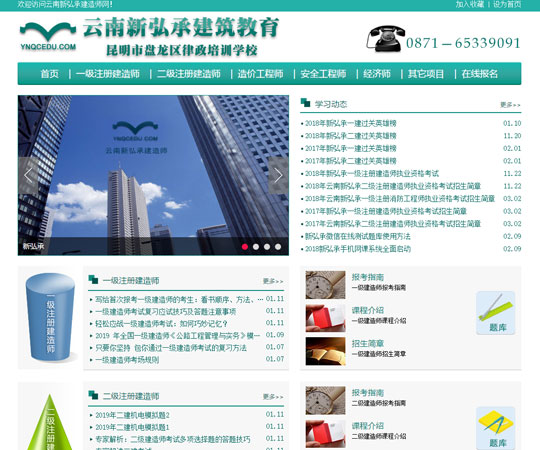540x450 pixels.
Task: Open article 2017年新弘承二建过关英雄榜
Action: (351, 161)
